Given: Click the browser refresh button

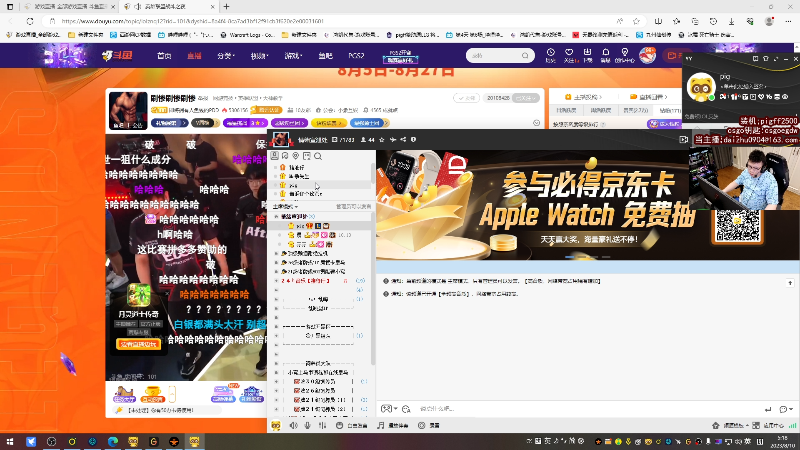Looking at the screenshot, I should pyautogui.click(x=30, y=21).
